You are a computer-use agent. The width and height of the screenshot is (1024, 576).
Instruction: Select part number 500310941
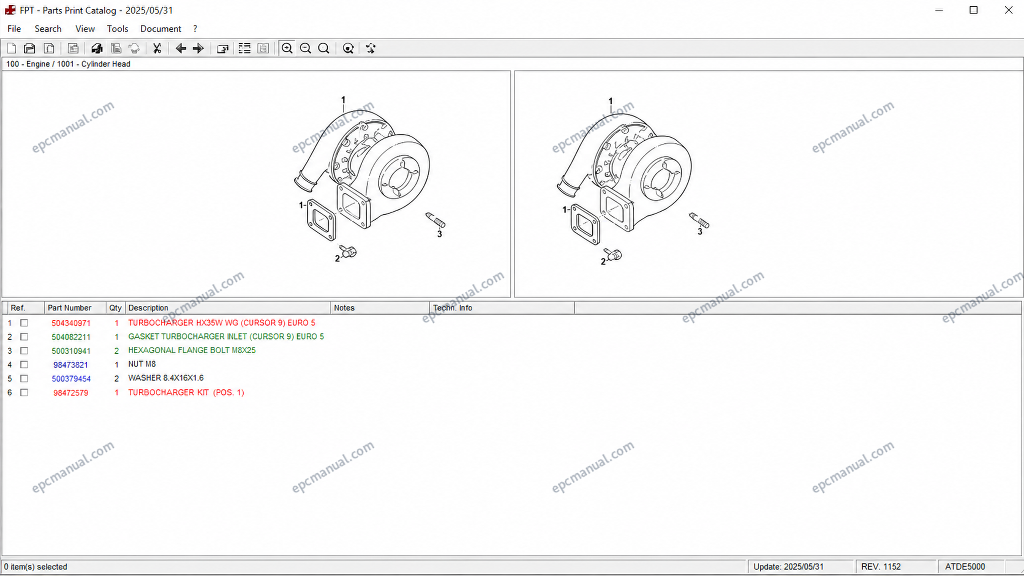pyautogui.click(x=71, y=351)
